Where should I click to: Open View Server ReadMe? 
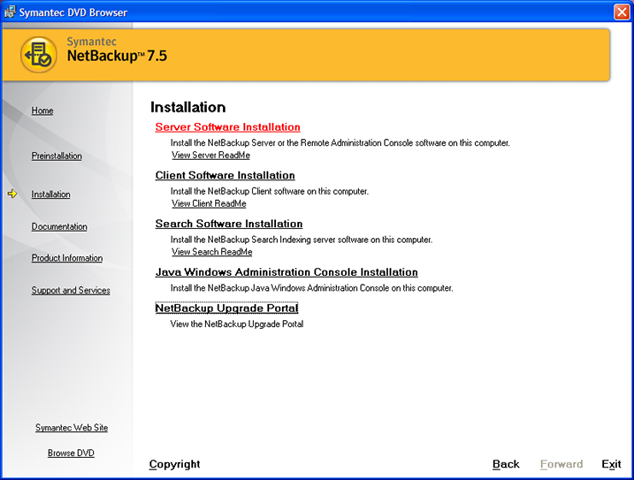[211, 155]
